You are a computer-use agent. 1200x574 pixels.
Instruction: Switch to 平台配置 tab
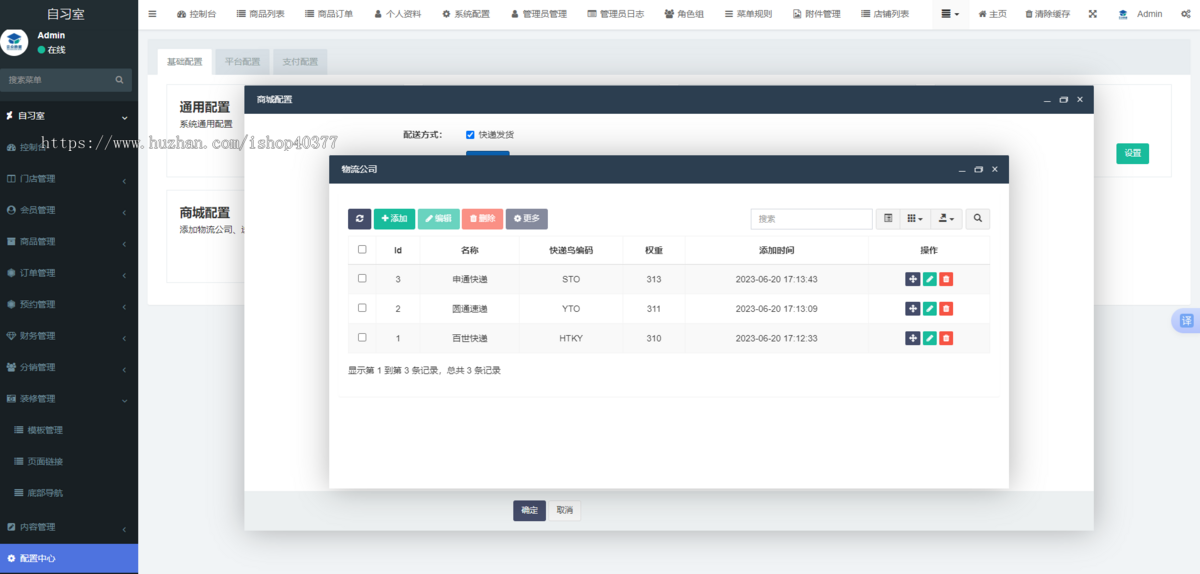tap(242, 62)
